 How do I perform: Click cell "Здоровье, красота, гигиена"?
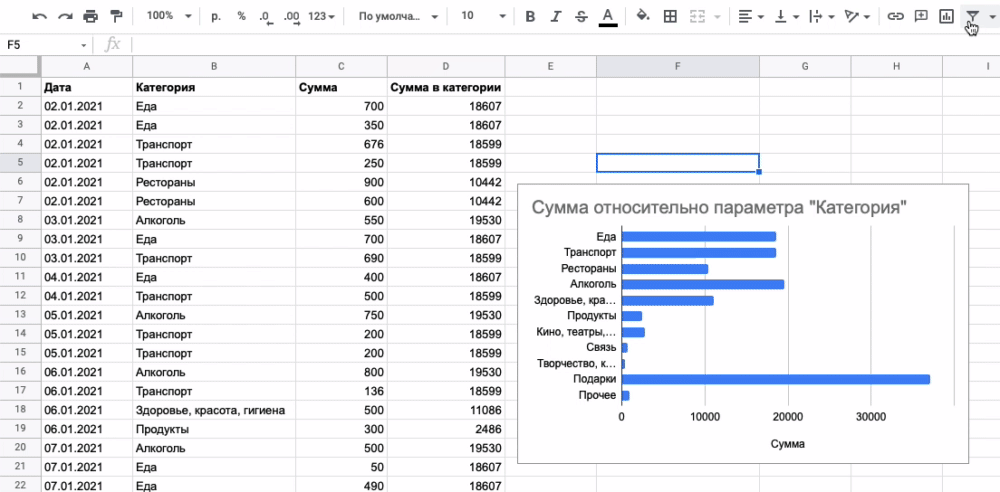214,410
